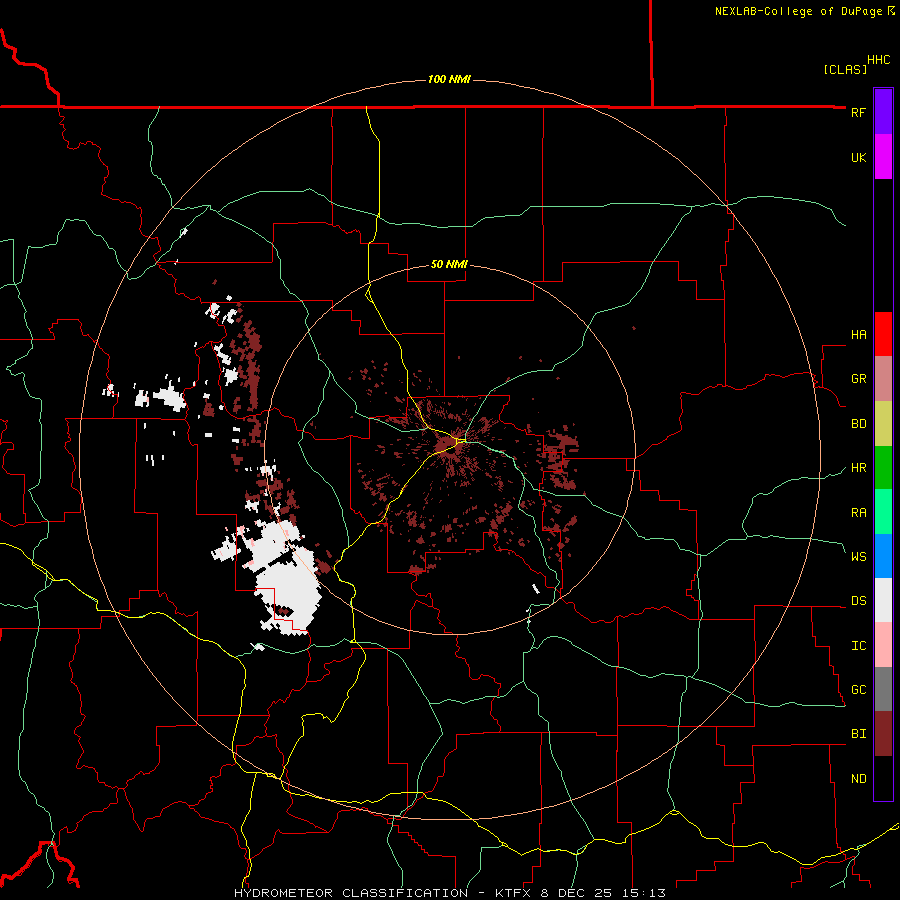
Task: Click the GC legend label
Action: click(x=858, y=690)
